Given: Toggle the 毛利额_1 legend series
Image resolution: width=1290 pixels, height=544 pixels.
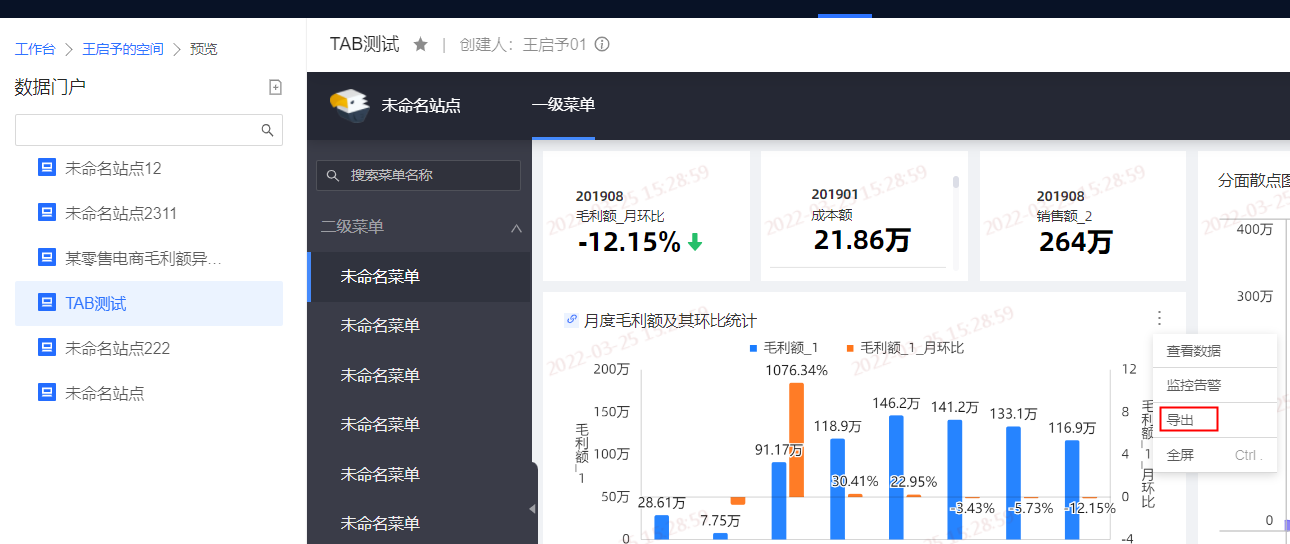Looking at the screenshot, I should [784, 348].
